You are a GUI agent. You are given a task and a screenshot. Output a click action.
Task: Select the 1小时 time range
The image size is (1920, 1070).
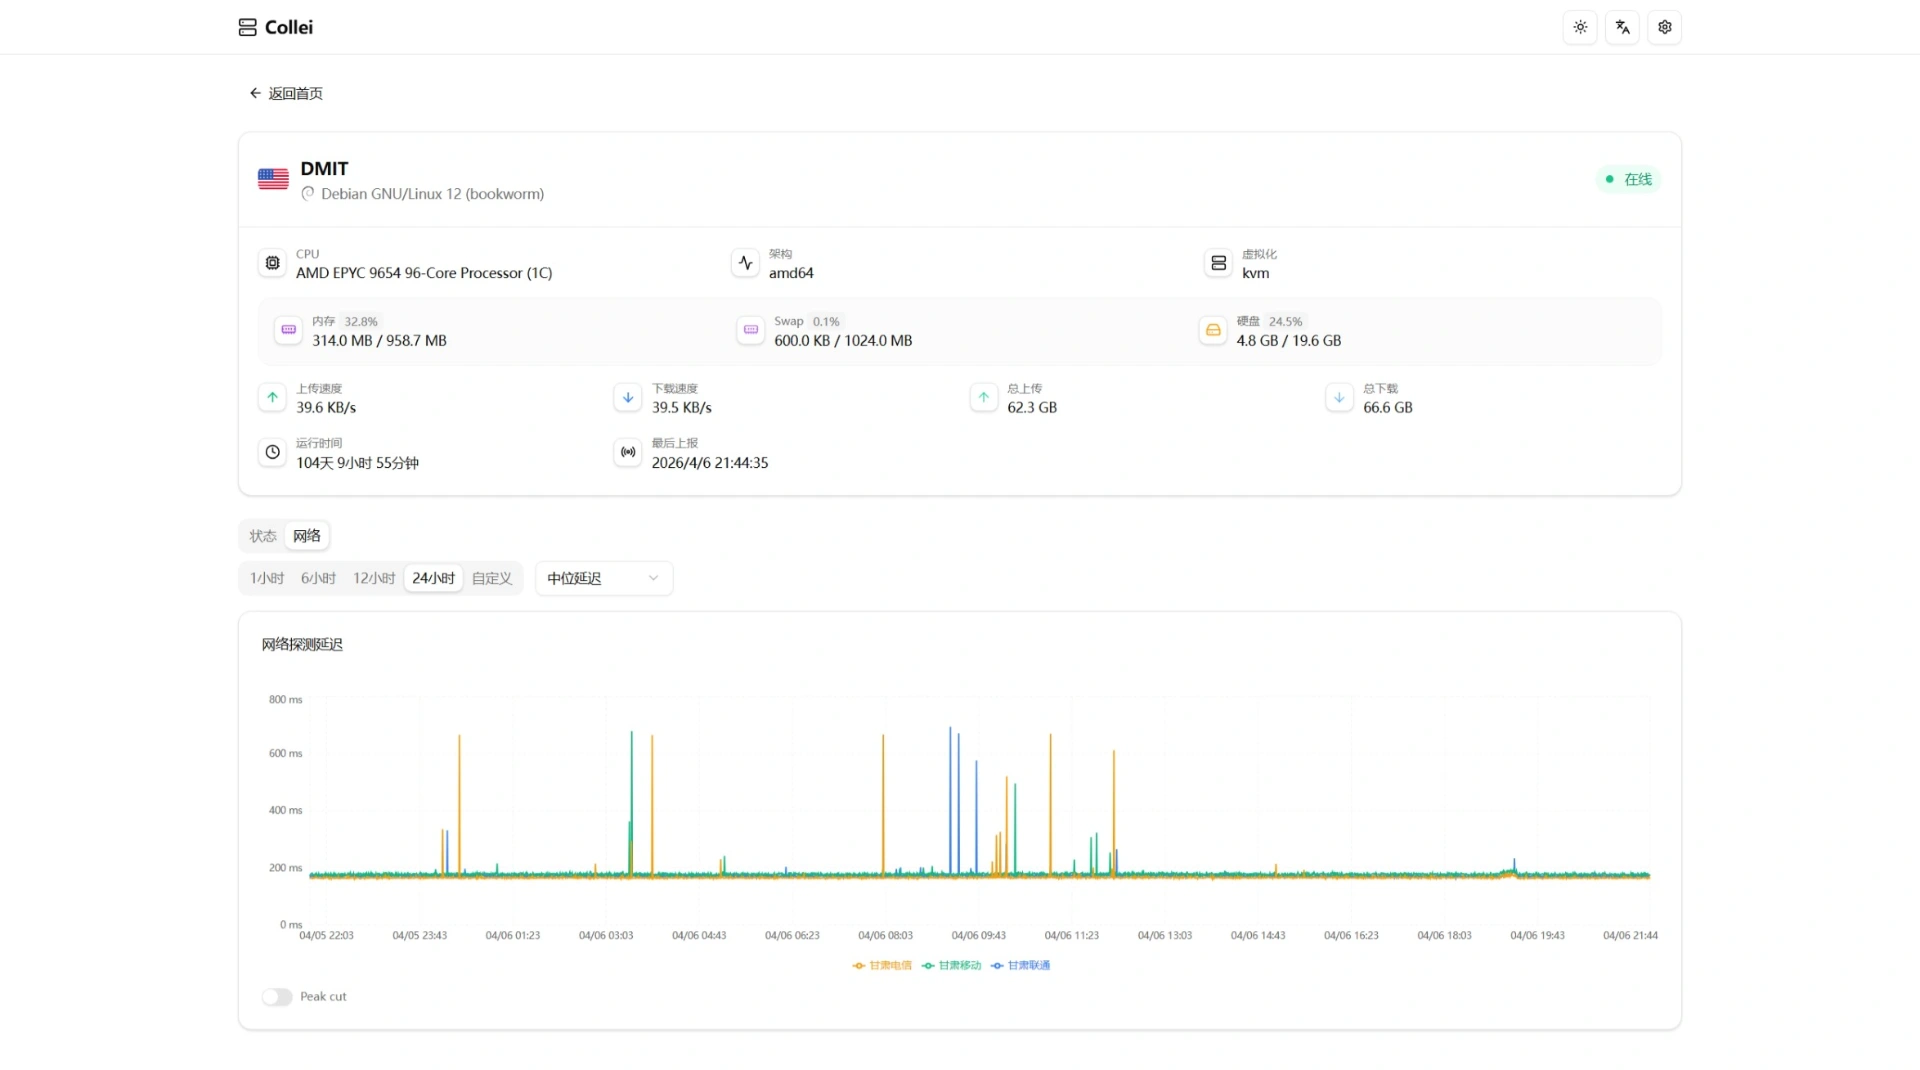267,579
